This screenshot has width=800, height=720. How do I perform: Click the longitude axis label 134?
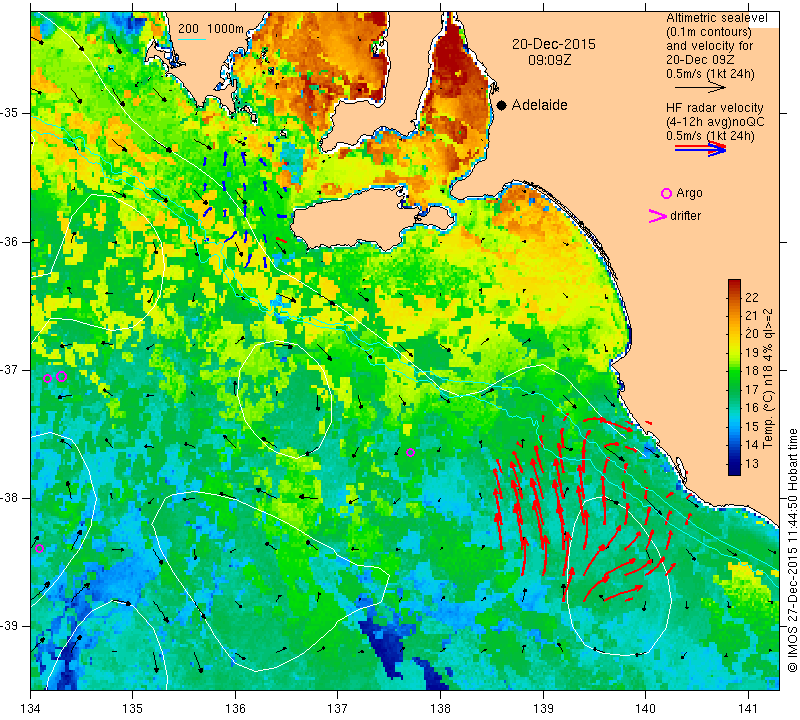pyautogui.click(x=31, y=708)
